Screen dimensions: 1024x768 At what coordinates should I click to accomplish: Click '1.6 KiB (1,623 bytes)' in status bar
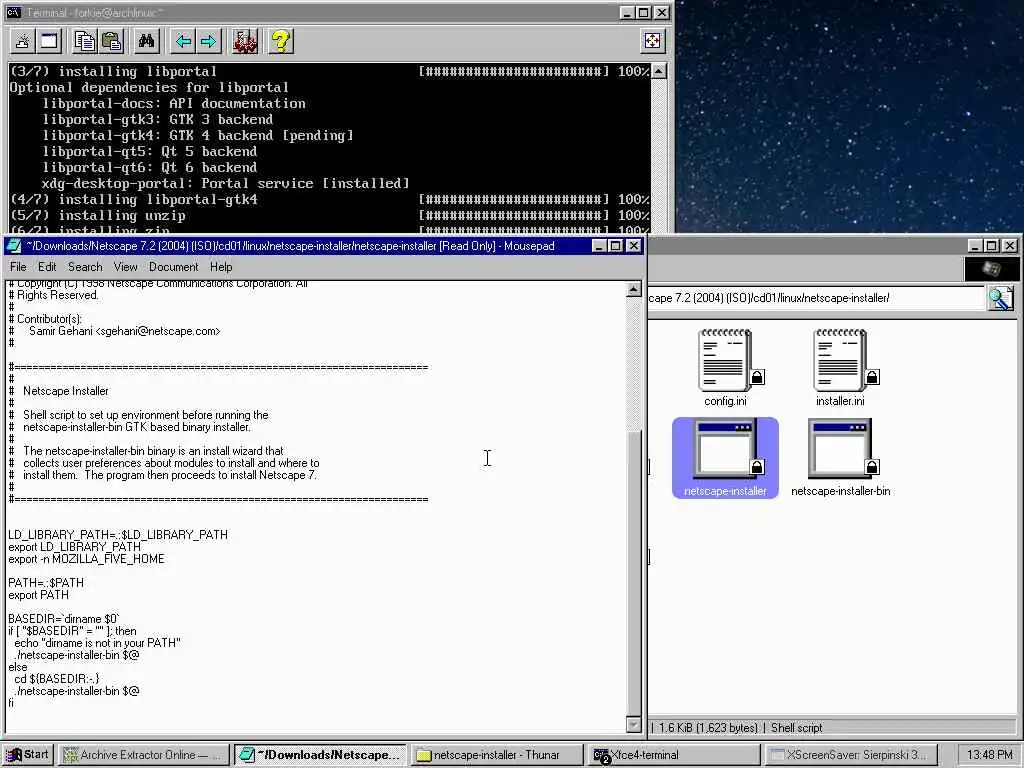pyautogui.click(x=709, y=728)
